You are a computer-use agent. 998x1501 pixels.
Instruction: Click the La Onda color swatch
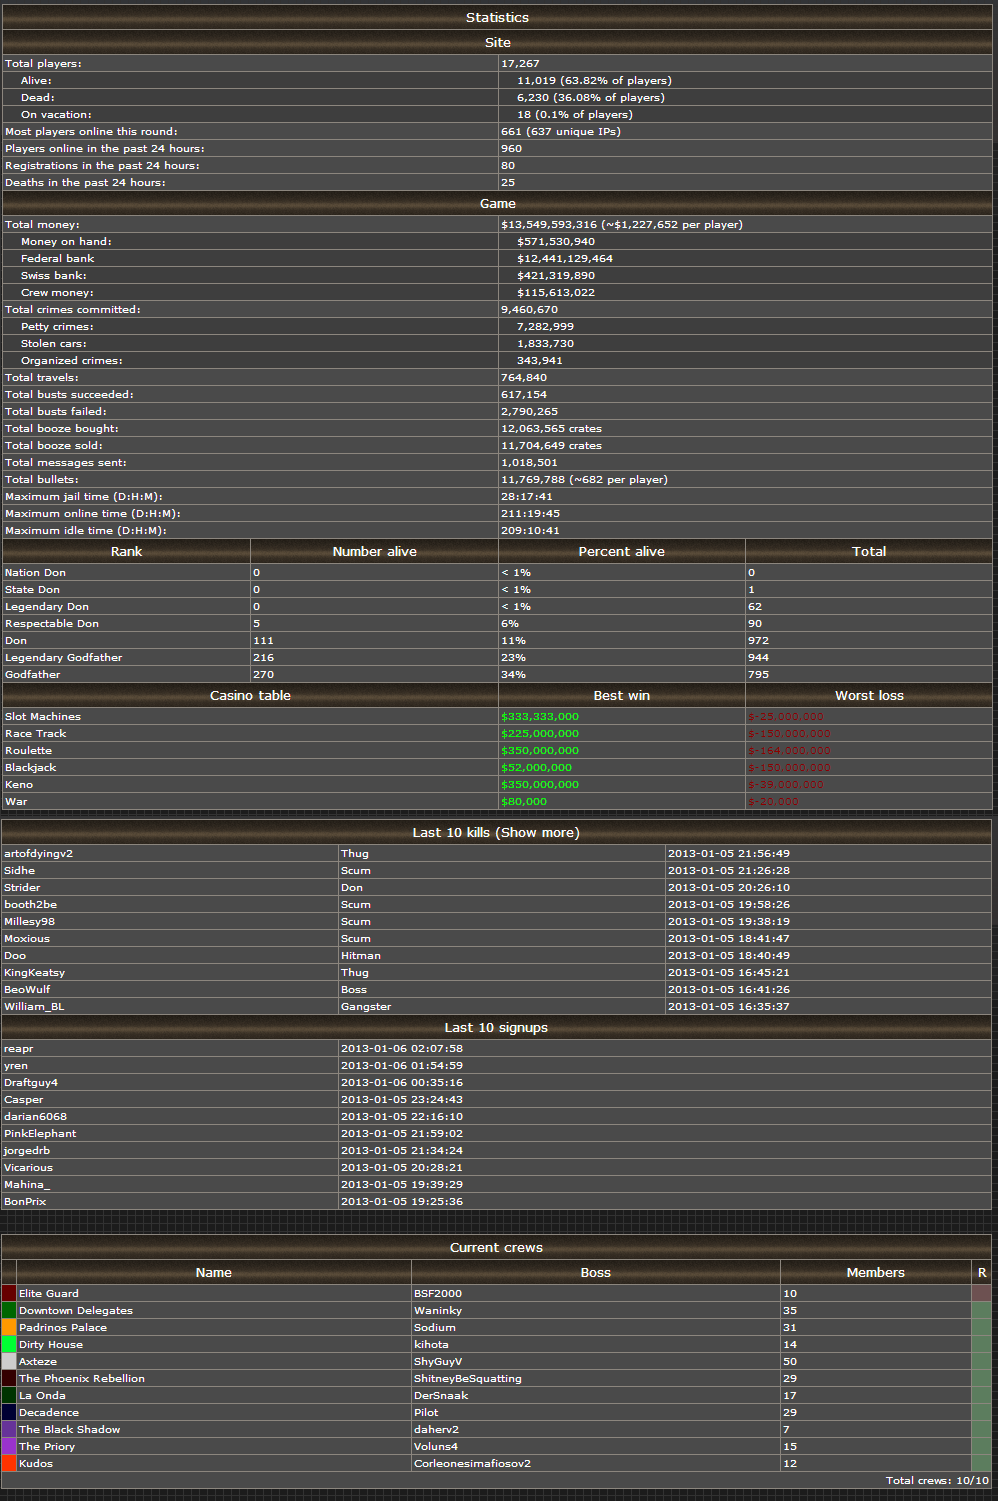(9, 1395)
